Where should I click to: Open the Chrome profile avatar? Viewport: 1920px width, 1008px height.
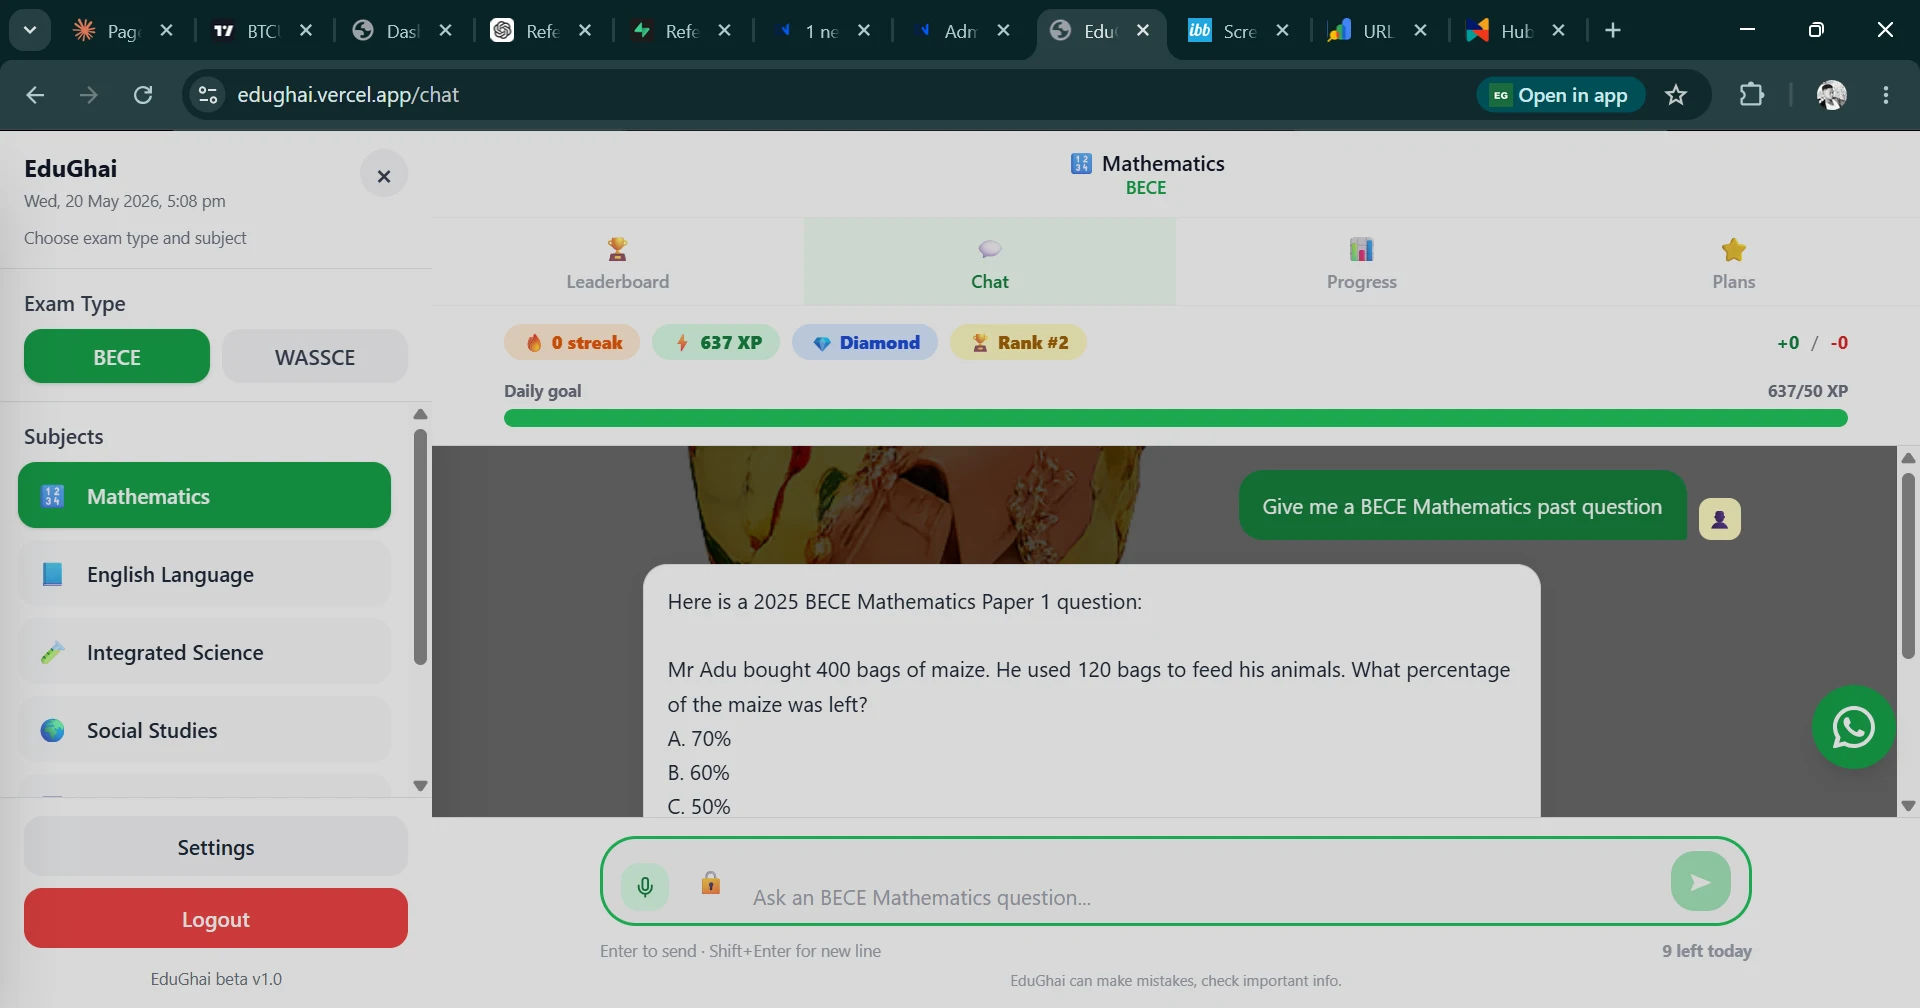(x=1831, y=95)
